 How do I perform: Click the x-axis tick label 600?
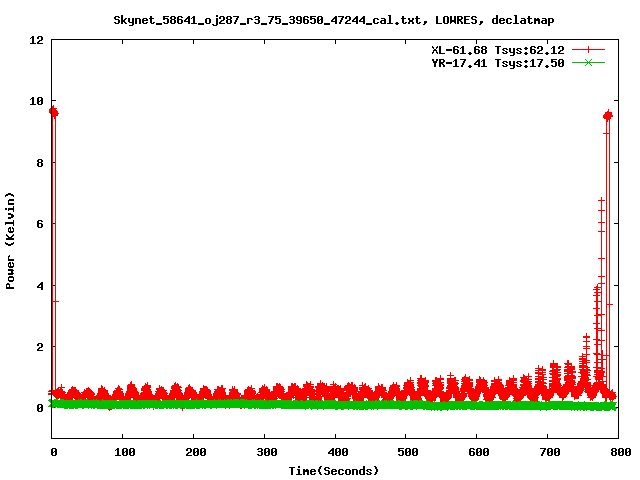click(x=479, y=452)
